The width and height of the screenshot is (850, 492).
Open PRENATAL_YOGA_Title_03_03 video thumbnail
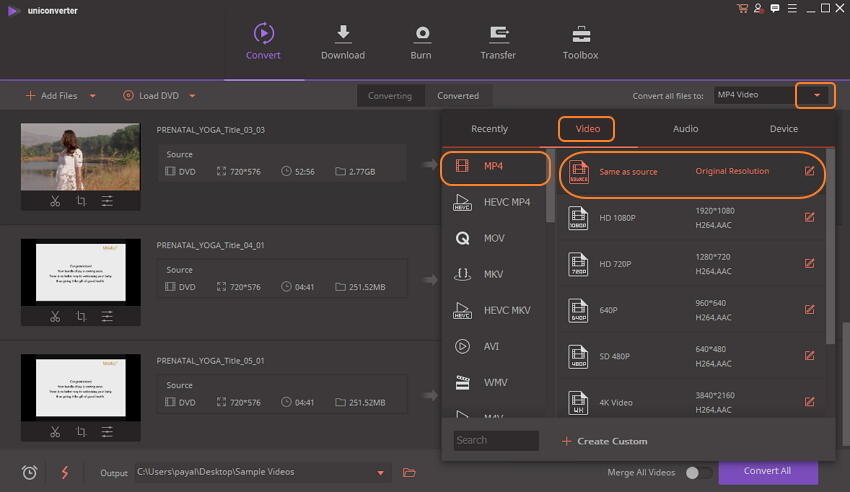click(80, 157)
